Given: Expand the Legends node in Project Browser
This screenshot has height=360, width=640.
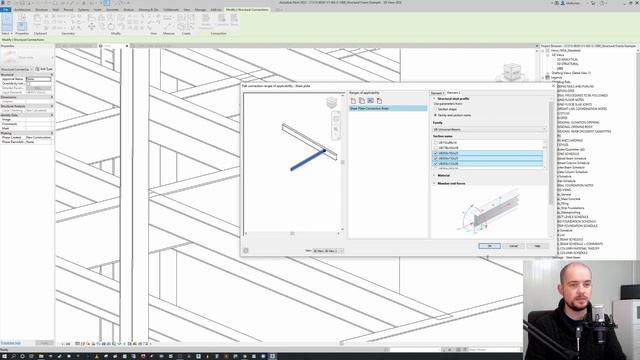Looking at the screenshot, I should tap(543, 78).
